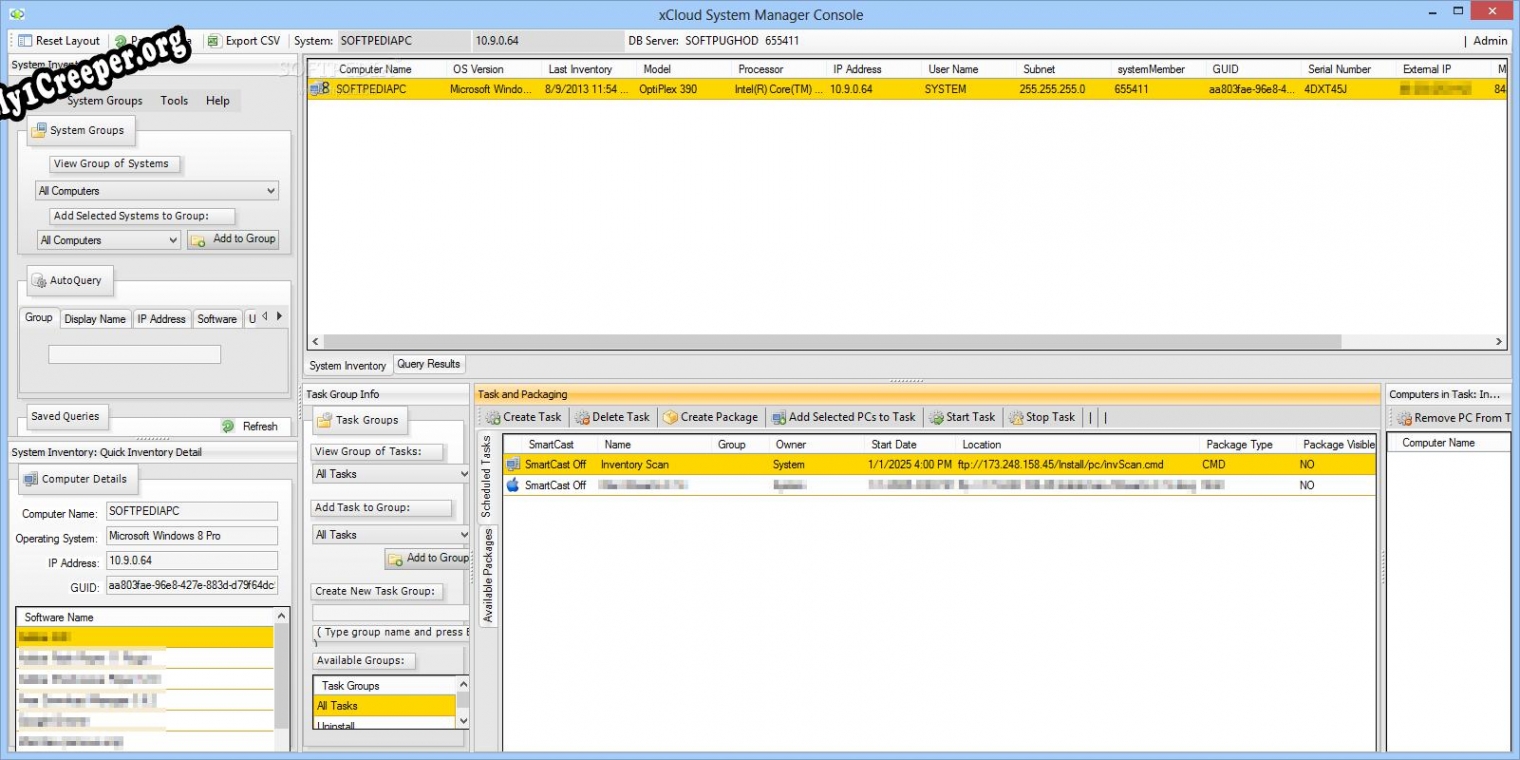Click the Create Task icon
The height and width of the screenshot is (760, 1520).
click(x=493, y=417)
